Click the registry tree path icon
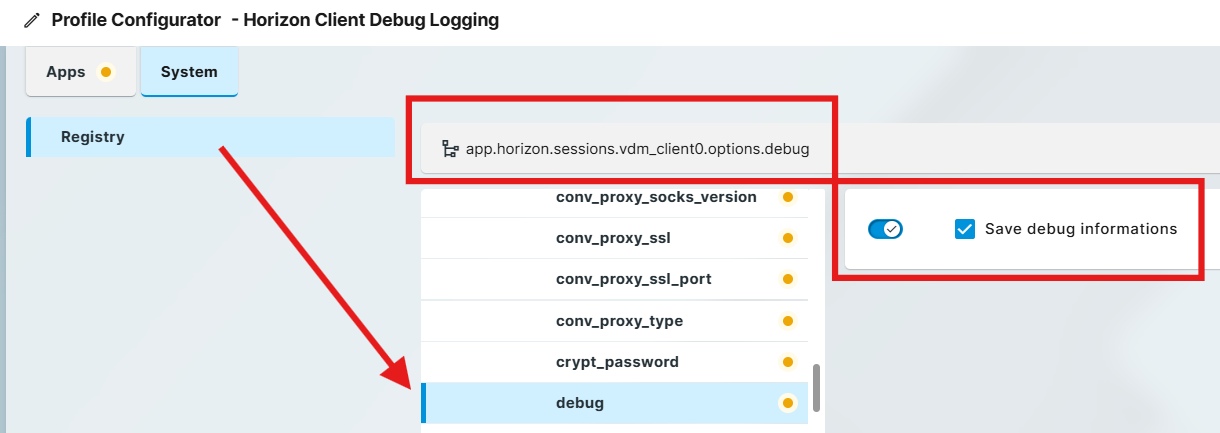This screenshot has width=1220, height=433. tap(450, 149)
